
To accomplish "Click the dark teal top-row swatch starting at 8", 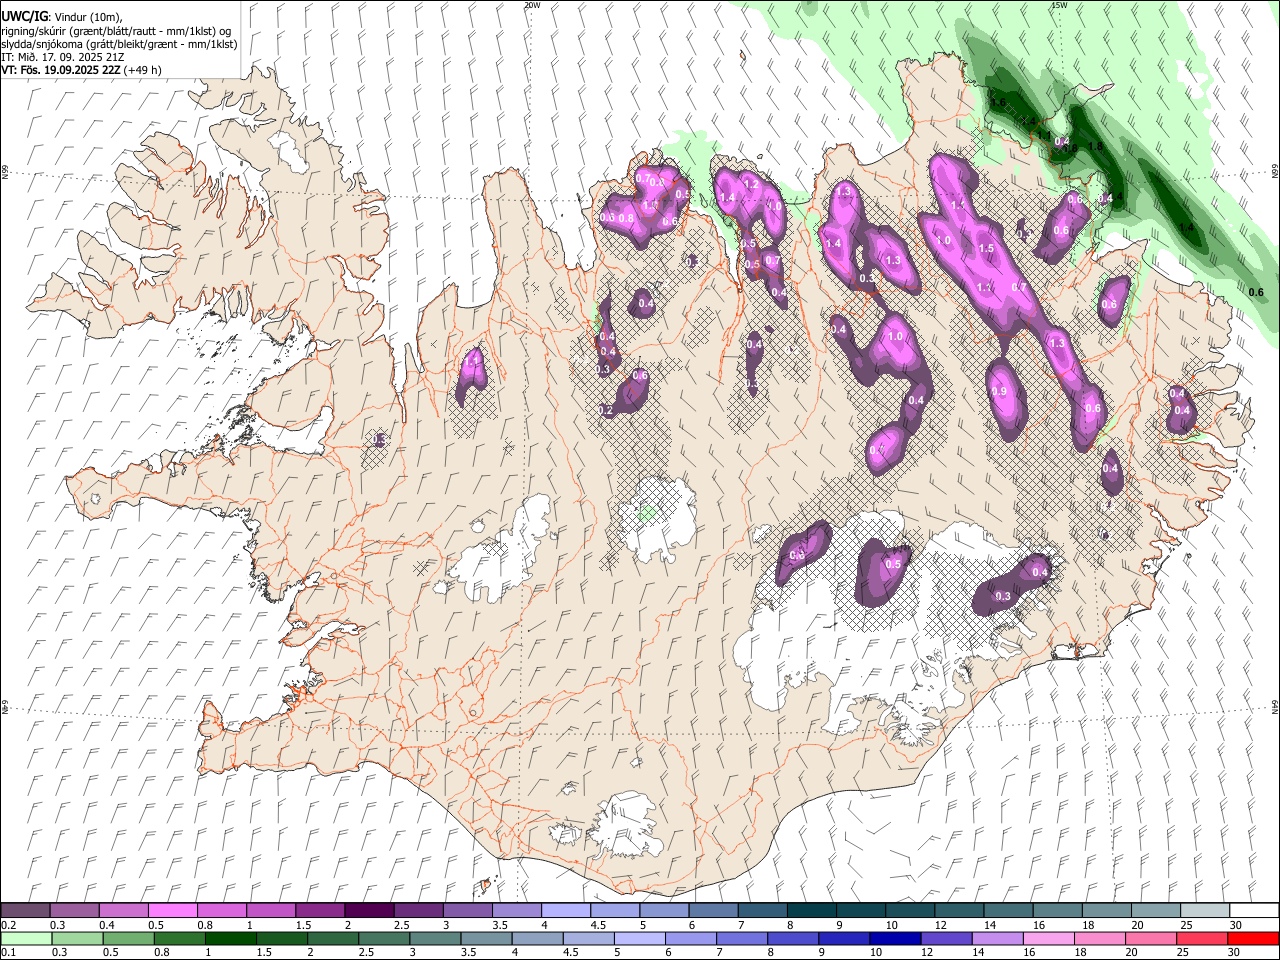I will 811,911.
